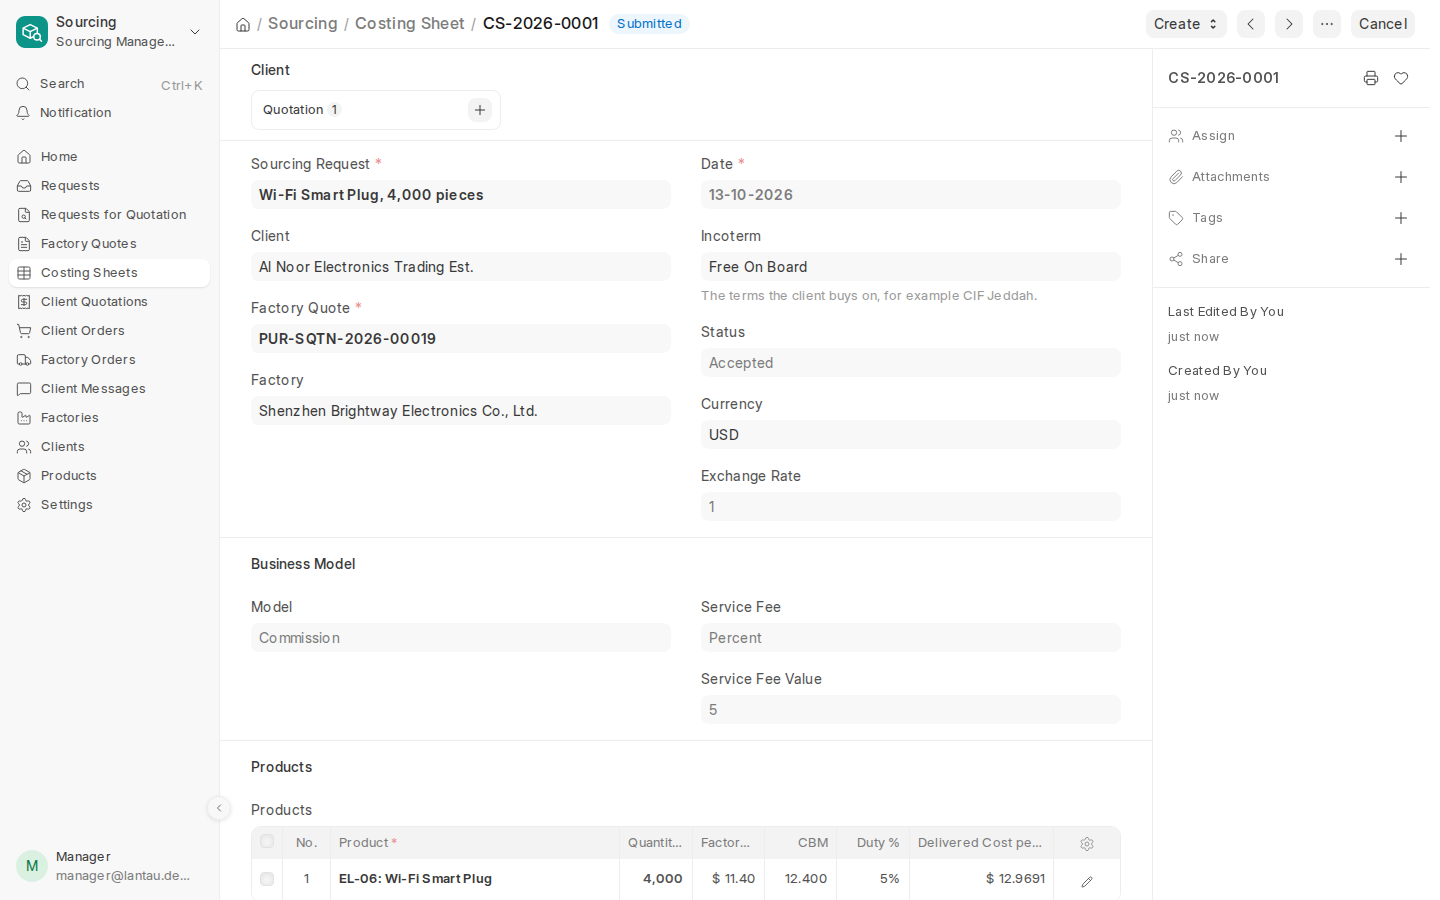Viewport: 1440px width, 900px height.
Task: Click the Submitted status badge
Action: click(649, 24)
